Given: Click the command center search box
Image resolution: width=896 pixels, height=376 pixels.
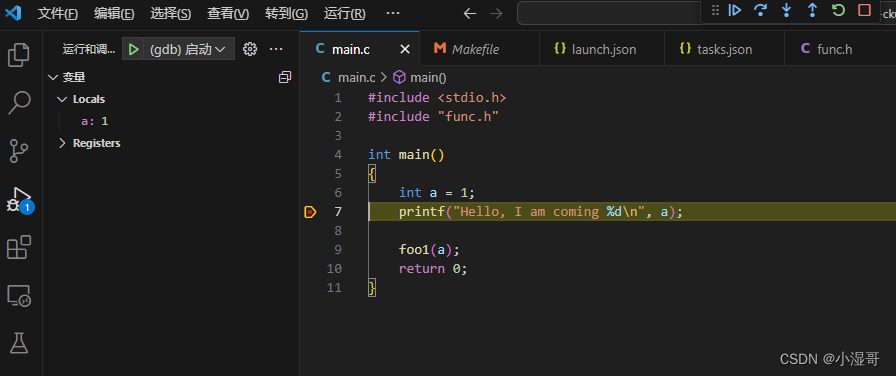Looking at the screenshot, I should (x=609, y=13).
